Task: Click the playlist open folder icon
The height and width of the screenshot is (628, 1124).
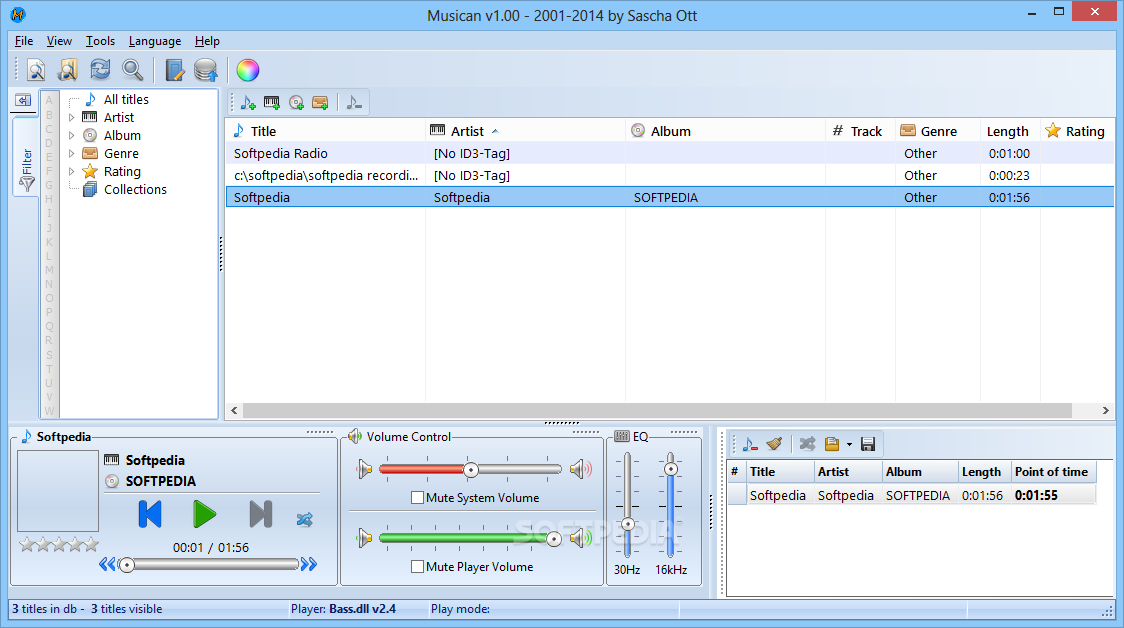Action: click(832, 444)
